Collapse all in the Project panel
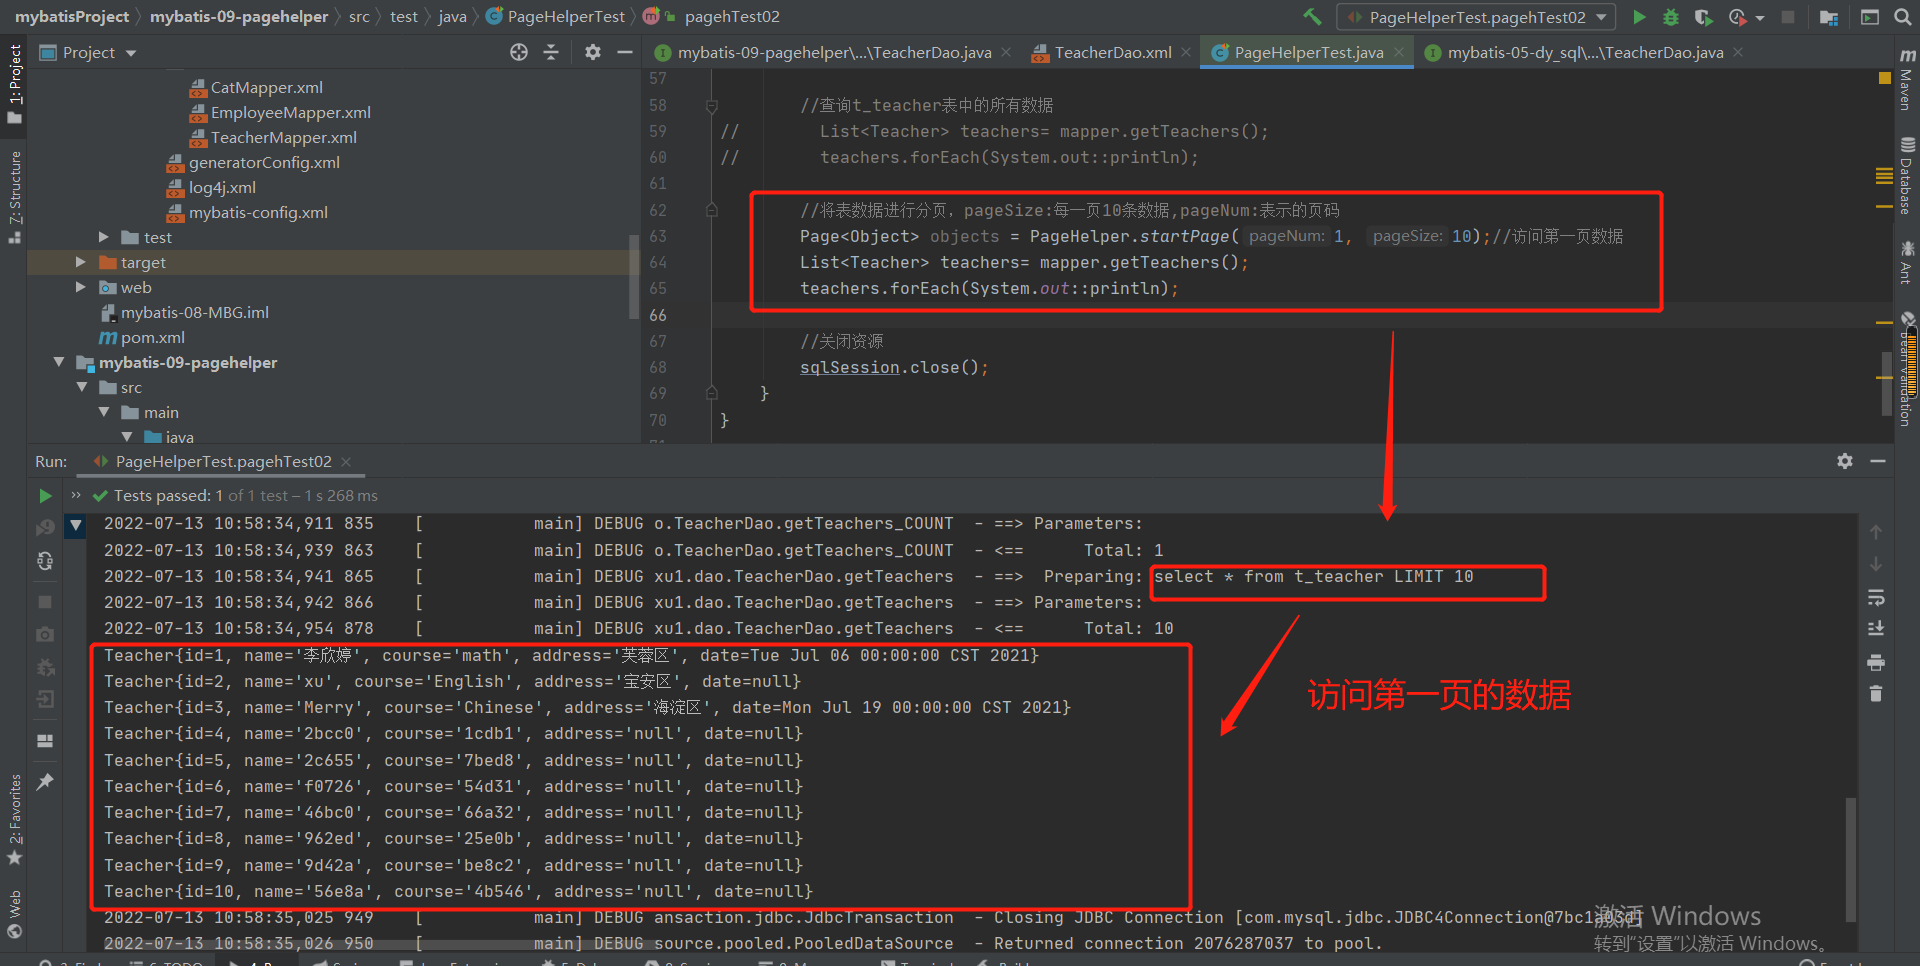1920x966 pixels. (x=551, y=52)
